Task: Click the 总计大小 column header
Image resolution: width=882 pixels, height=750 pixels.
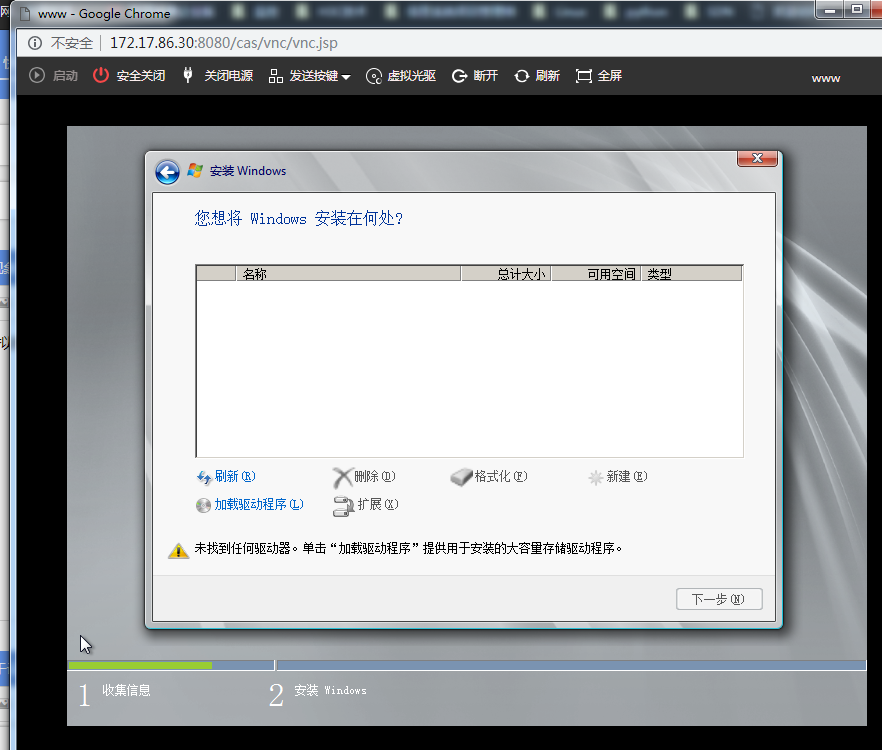Action: coord(506,273)
